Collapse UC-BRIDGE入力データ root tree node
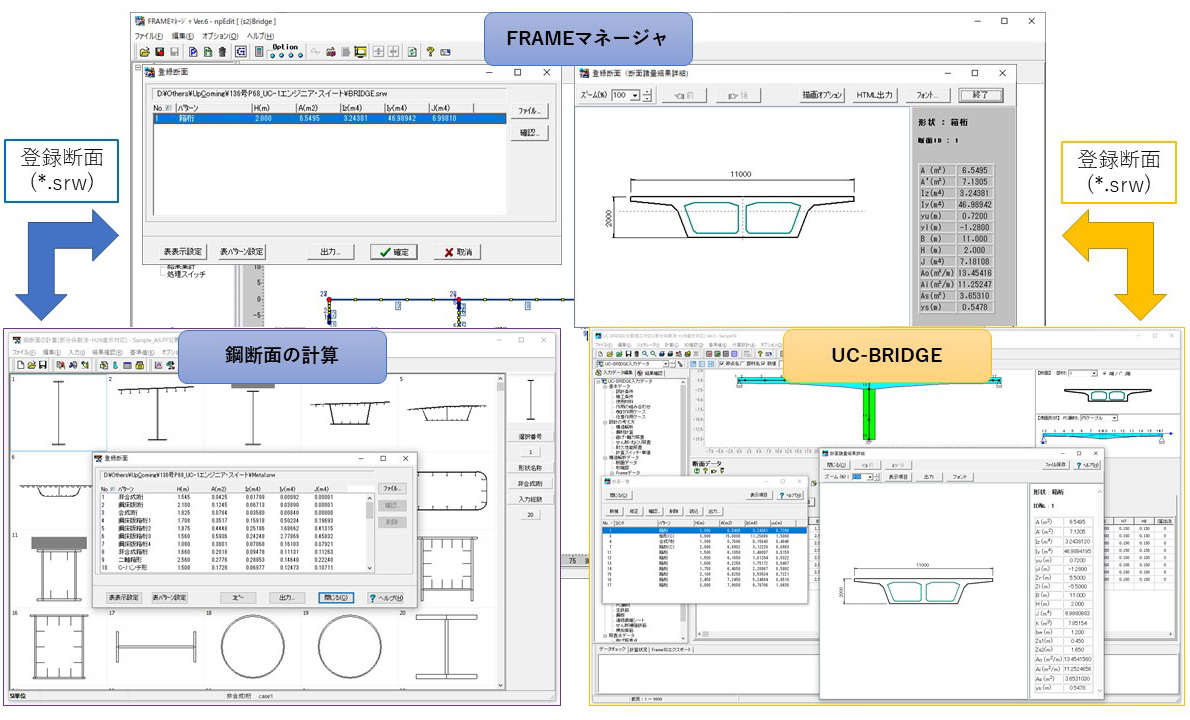The image size is (1190, 720). (x=597, y=381)
